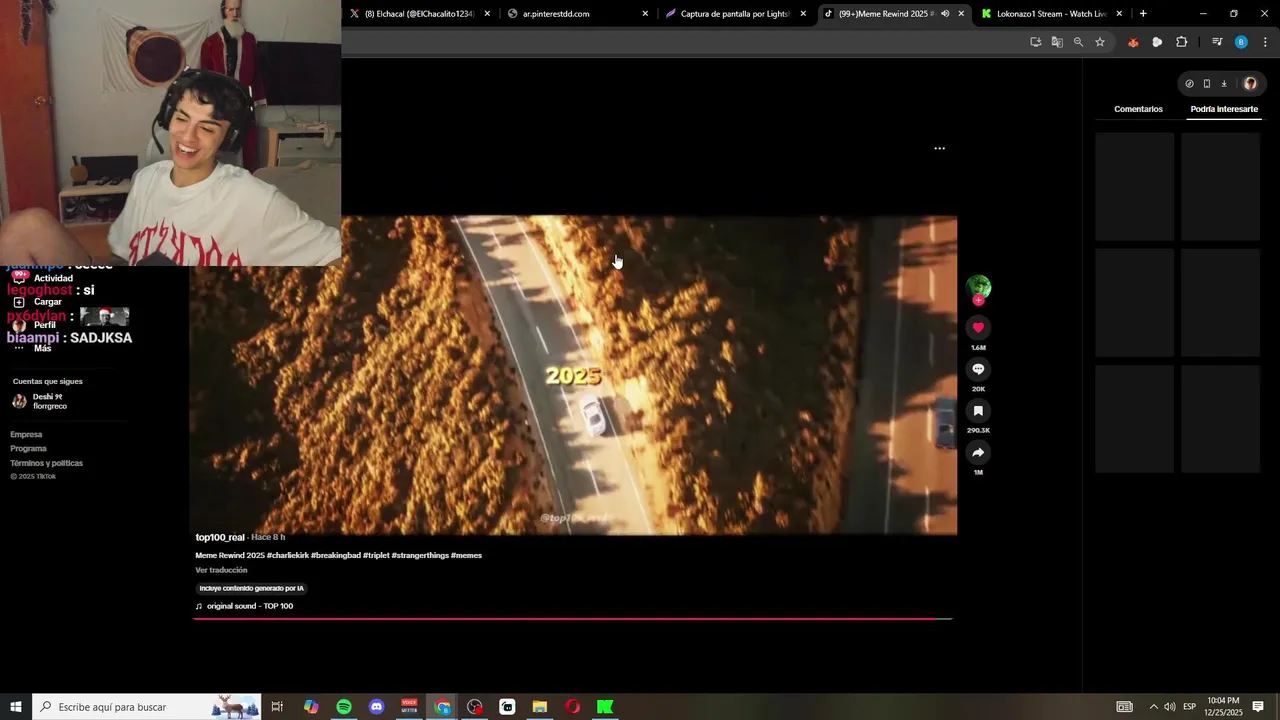The image size is (1280, 720).
Task: Open Chrome's three-dot menu
Action: pos(1265,42)
